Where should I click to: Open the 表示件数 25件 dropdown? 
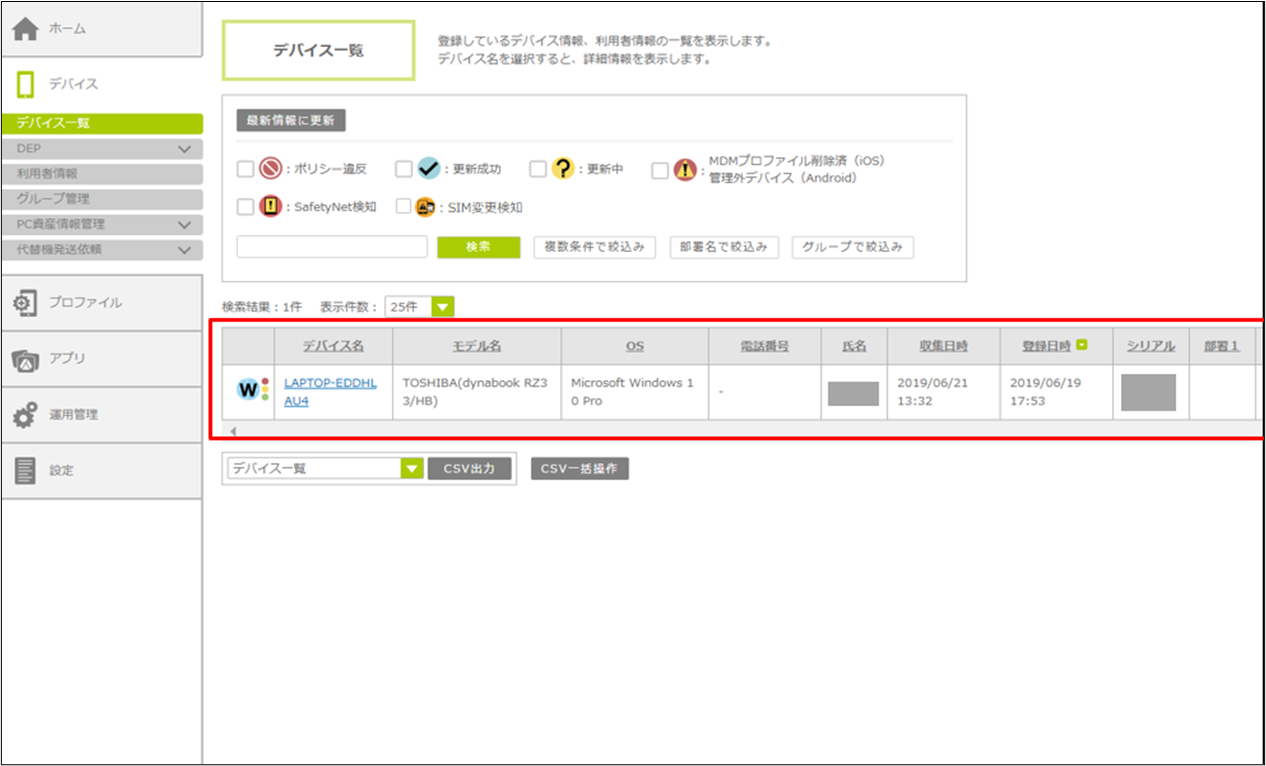[x=443, y=307]
